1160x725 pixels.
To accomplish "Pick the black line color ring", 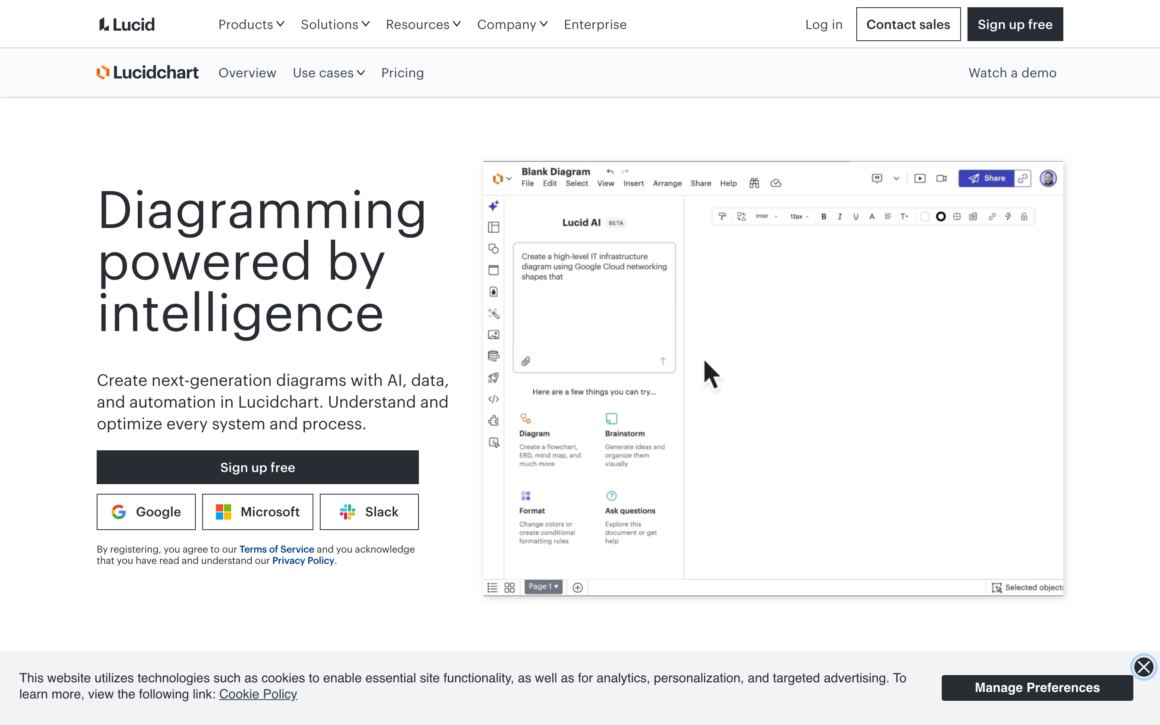I will 940,217.
